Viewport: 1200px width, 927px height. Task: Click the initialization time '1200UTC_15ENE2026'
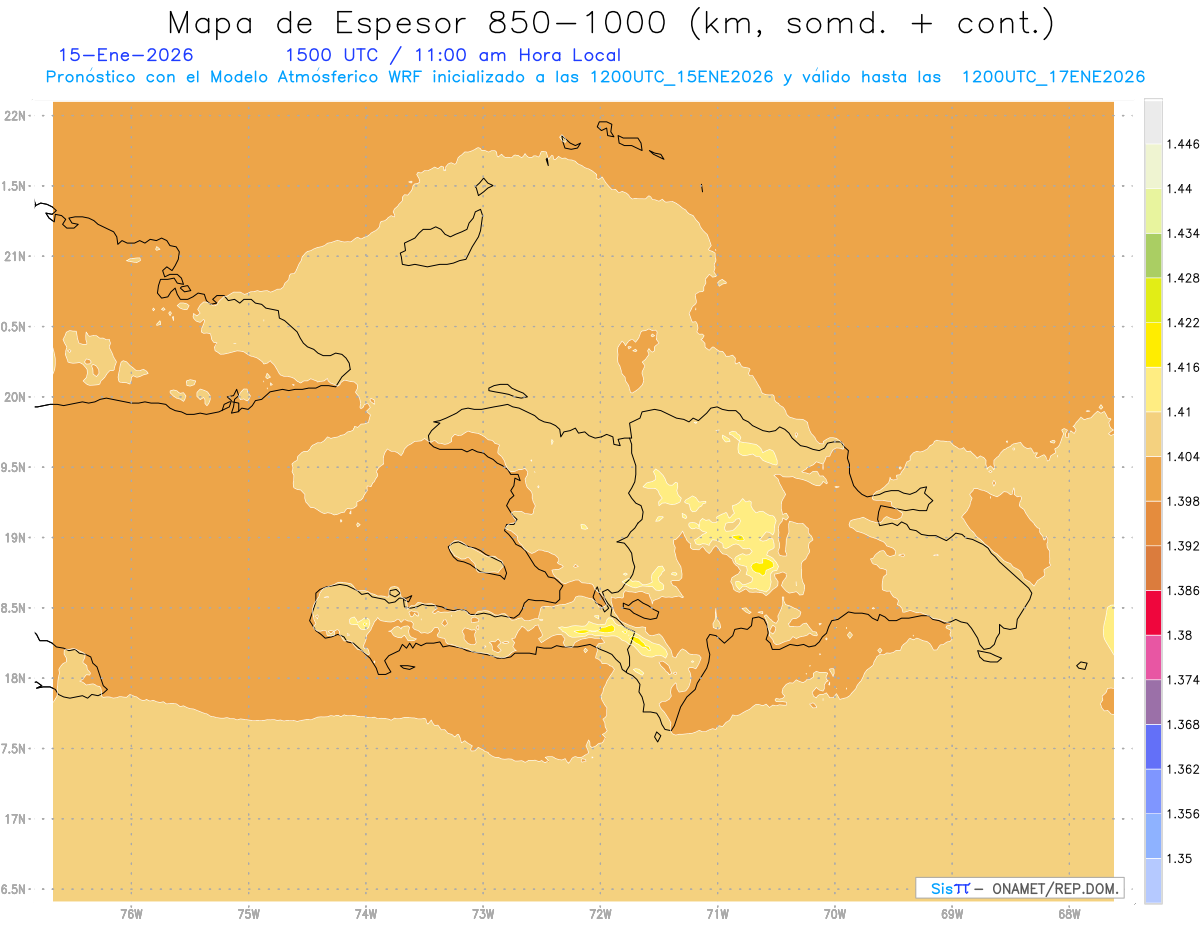point(682,77)
